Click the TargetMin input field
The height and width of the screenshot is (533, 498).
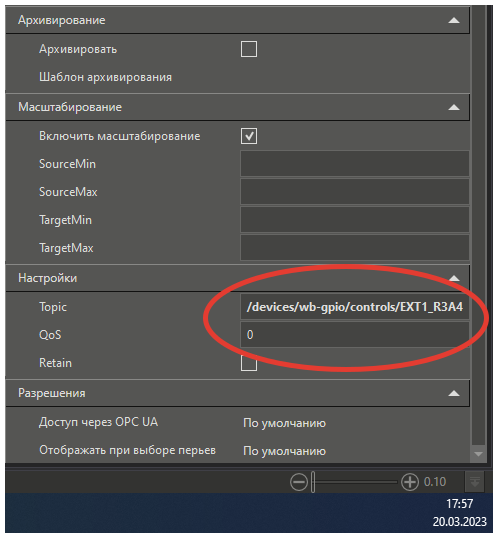[355, 220]
